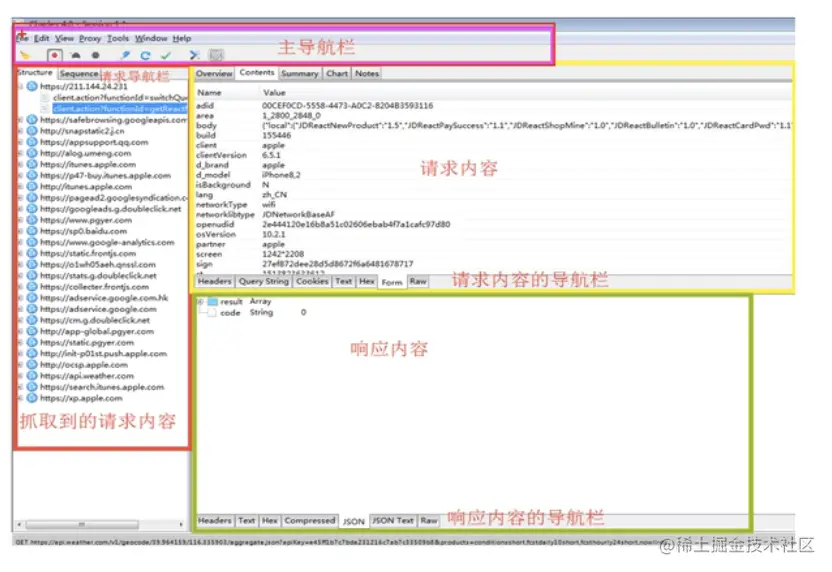Open the Edit menu
Screen dimensions: 832x572
point(41,38)
